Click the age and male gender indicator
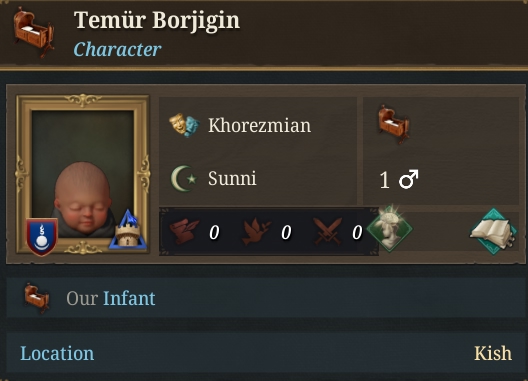The height and width of the screenshot is (381, 528). [x=399, y=180]
